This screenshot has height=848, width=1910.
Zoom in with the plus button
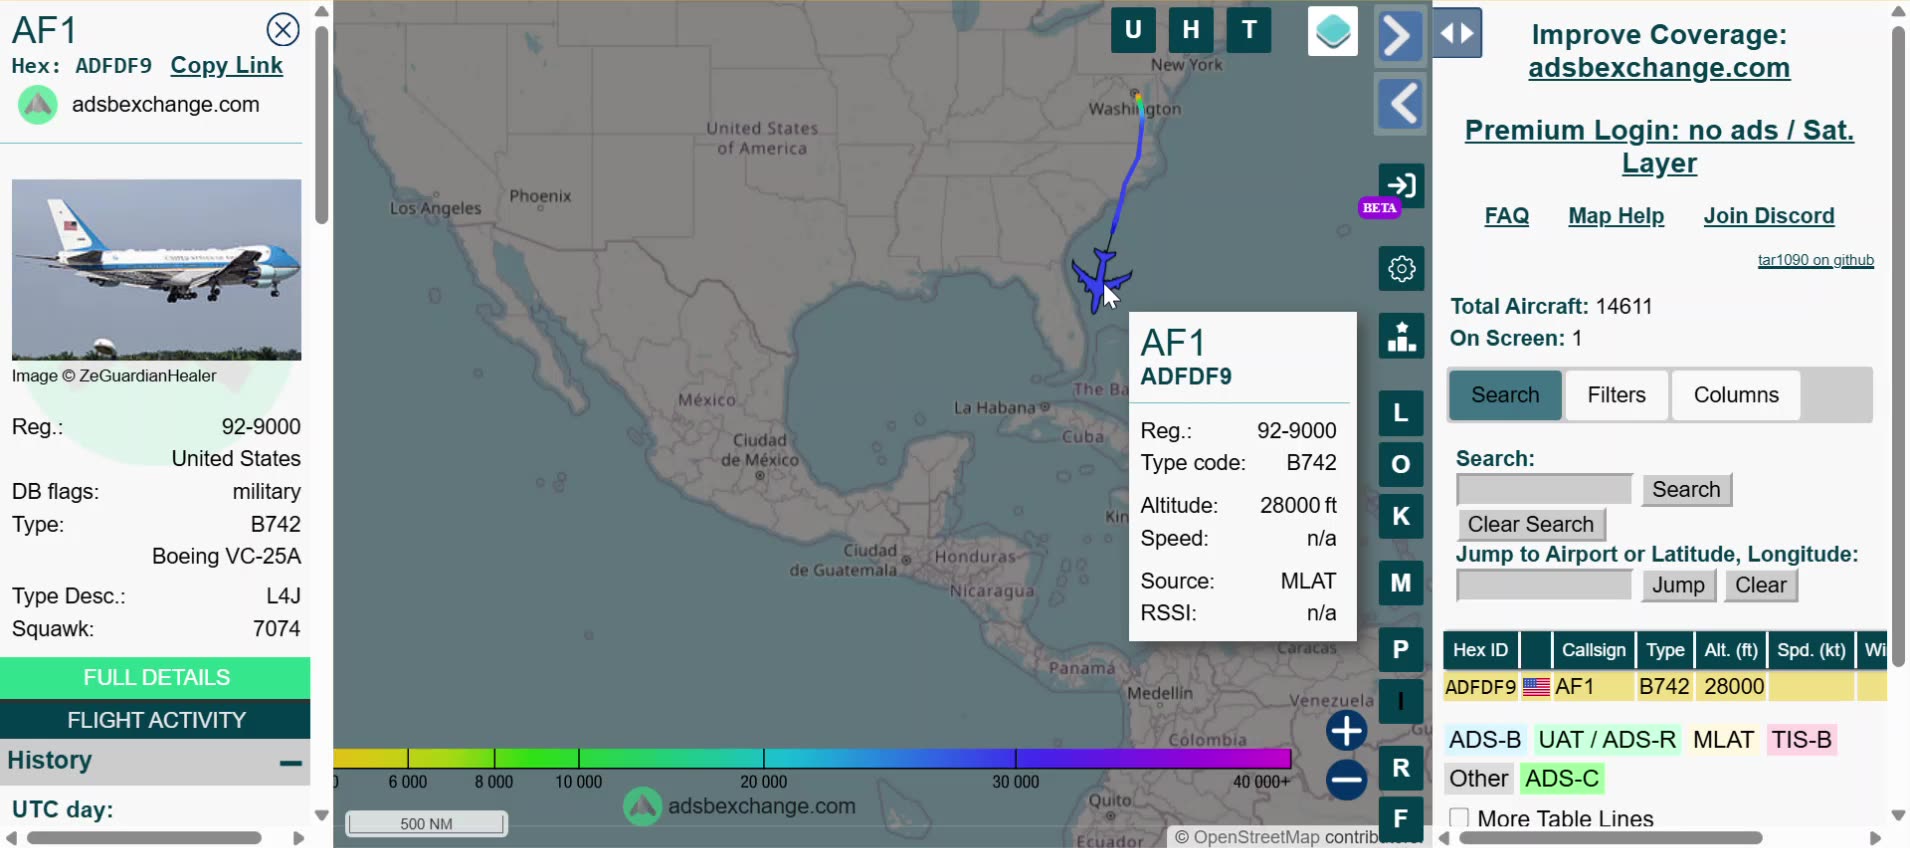tap(1347, 731)
